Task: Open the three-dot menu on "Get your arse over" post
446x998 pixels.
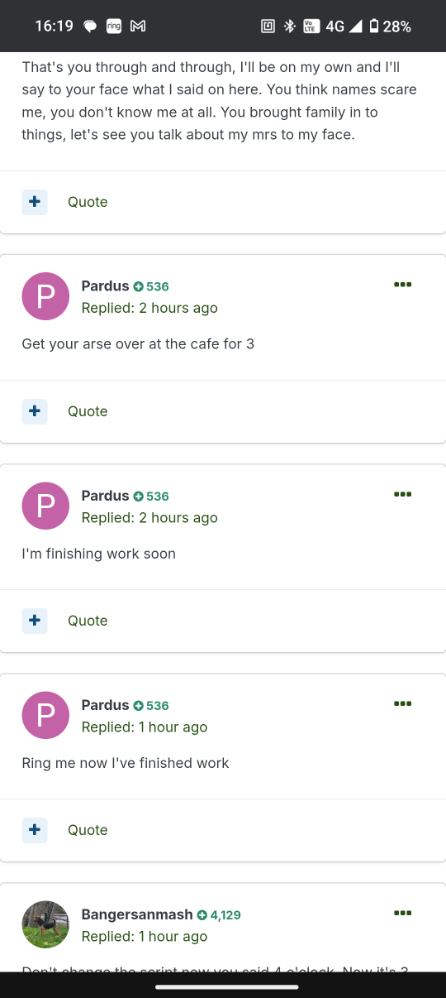Action: tap(402, 285)
